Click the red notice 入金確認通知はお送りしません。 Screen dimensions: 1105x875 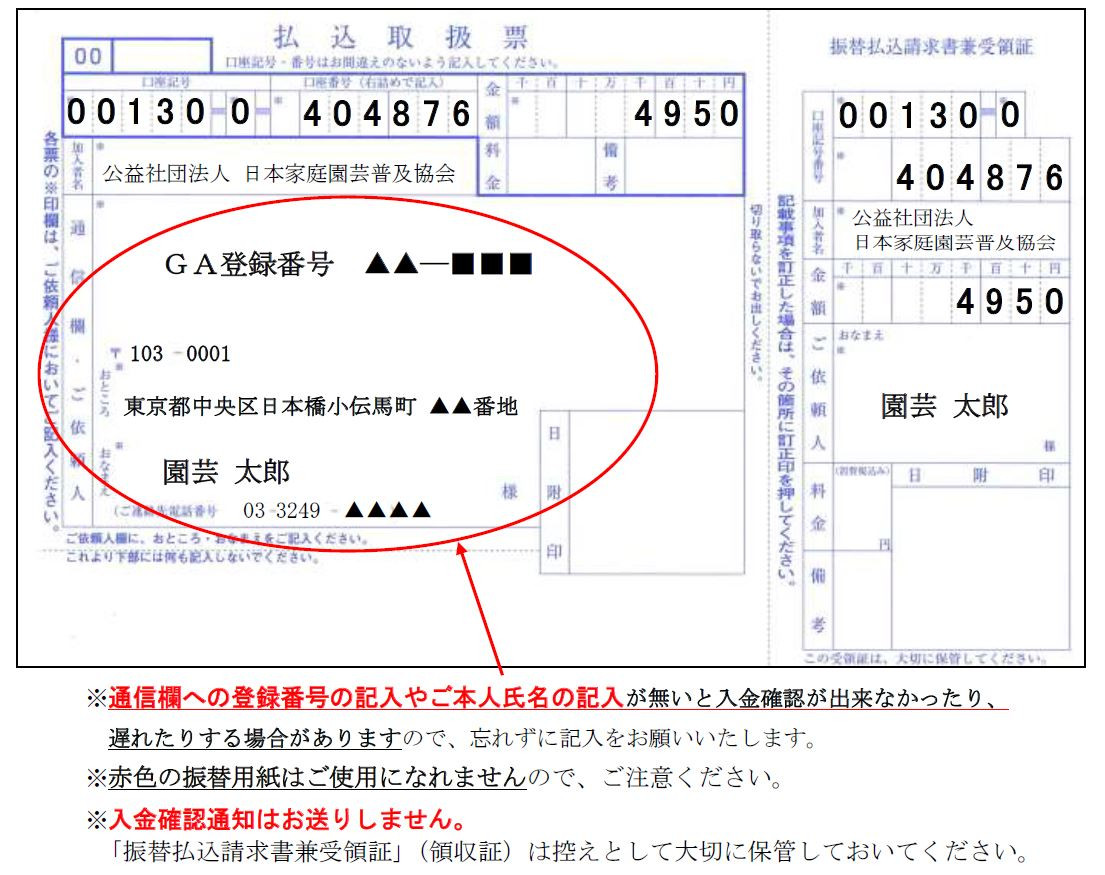[x=288, y=819]
